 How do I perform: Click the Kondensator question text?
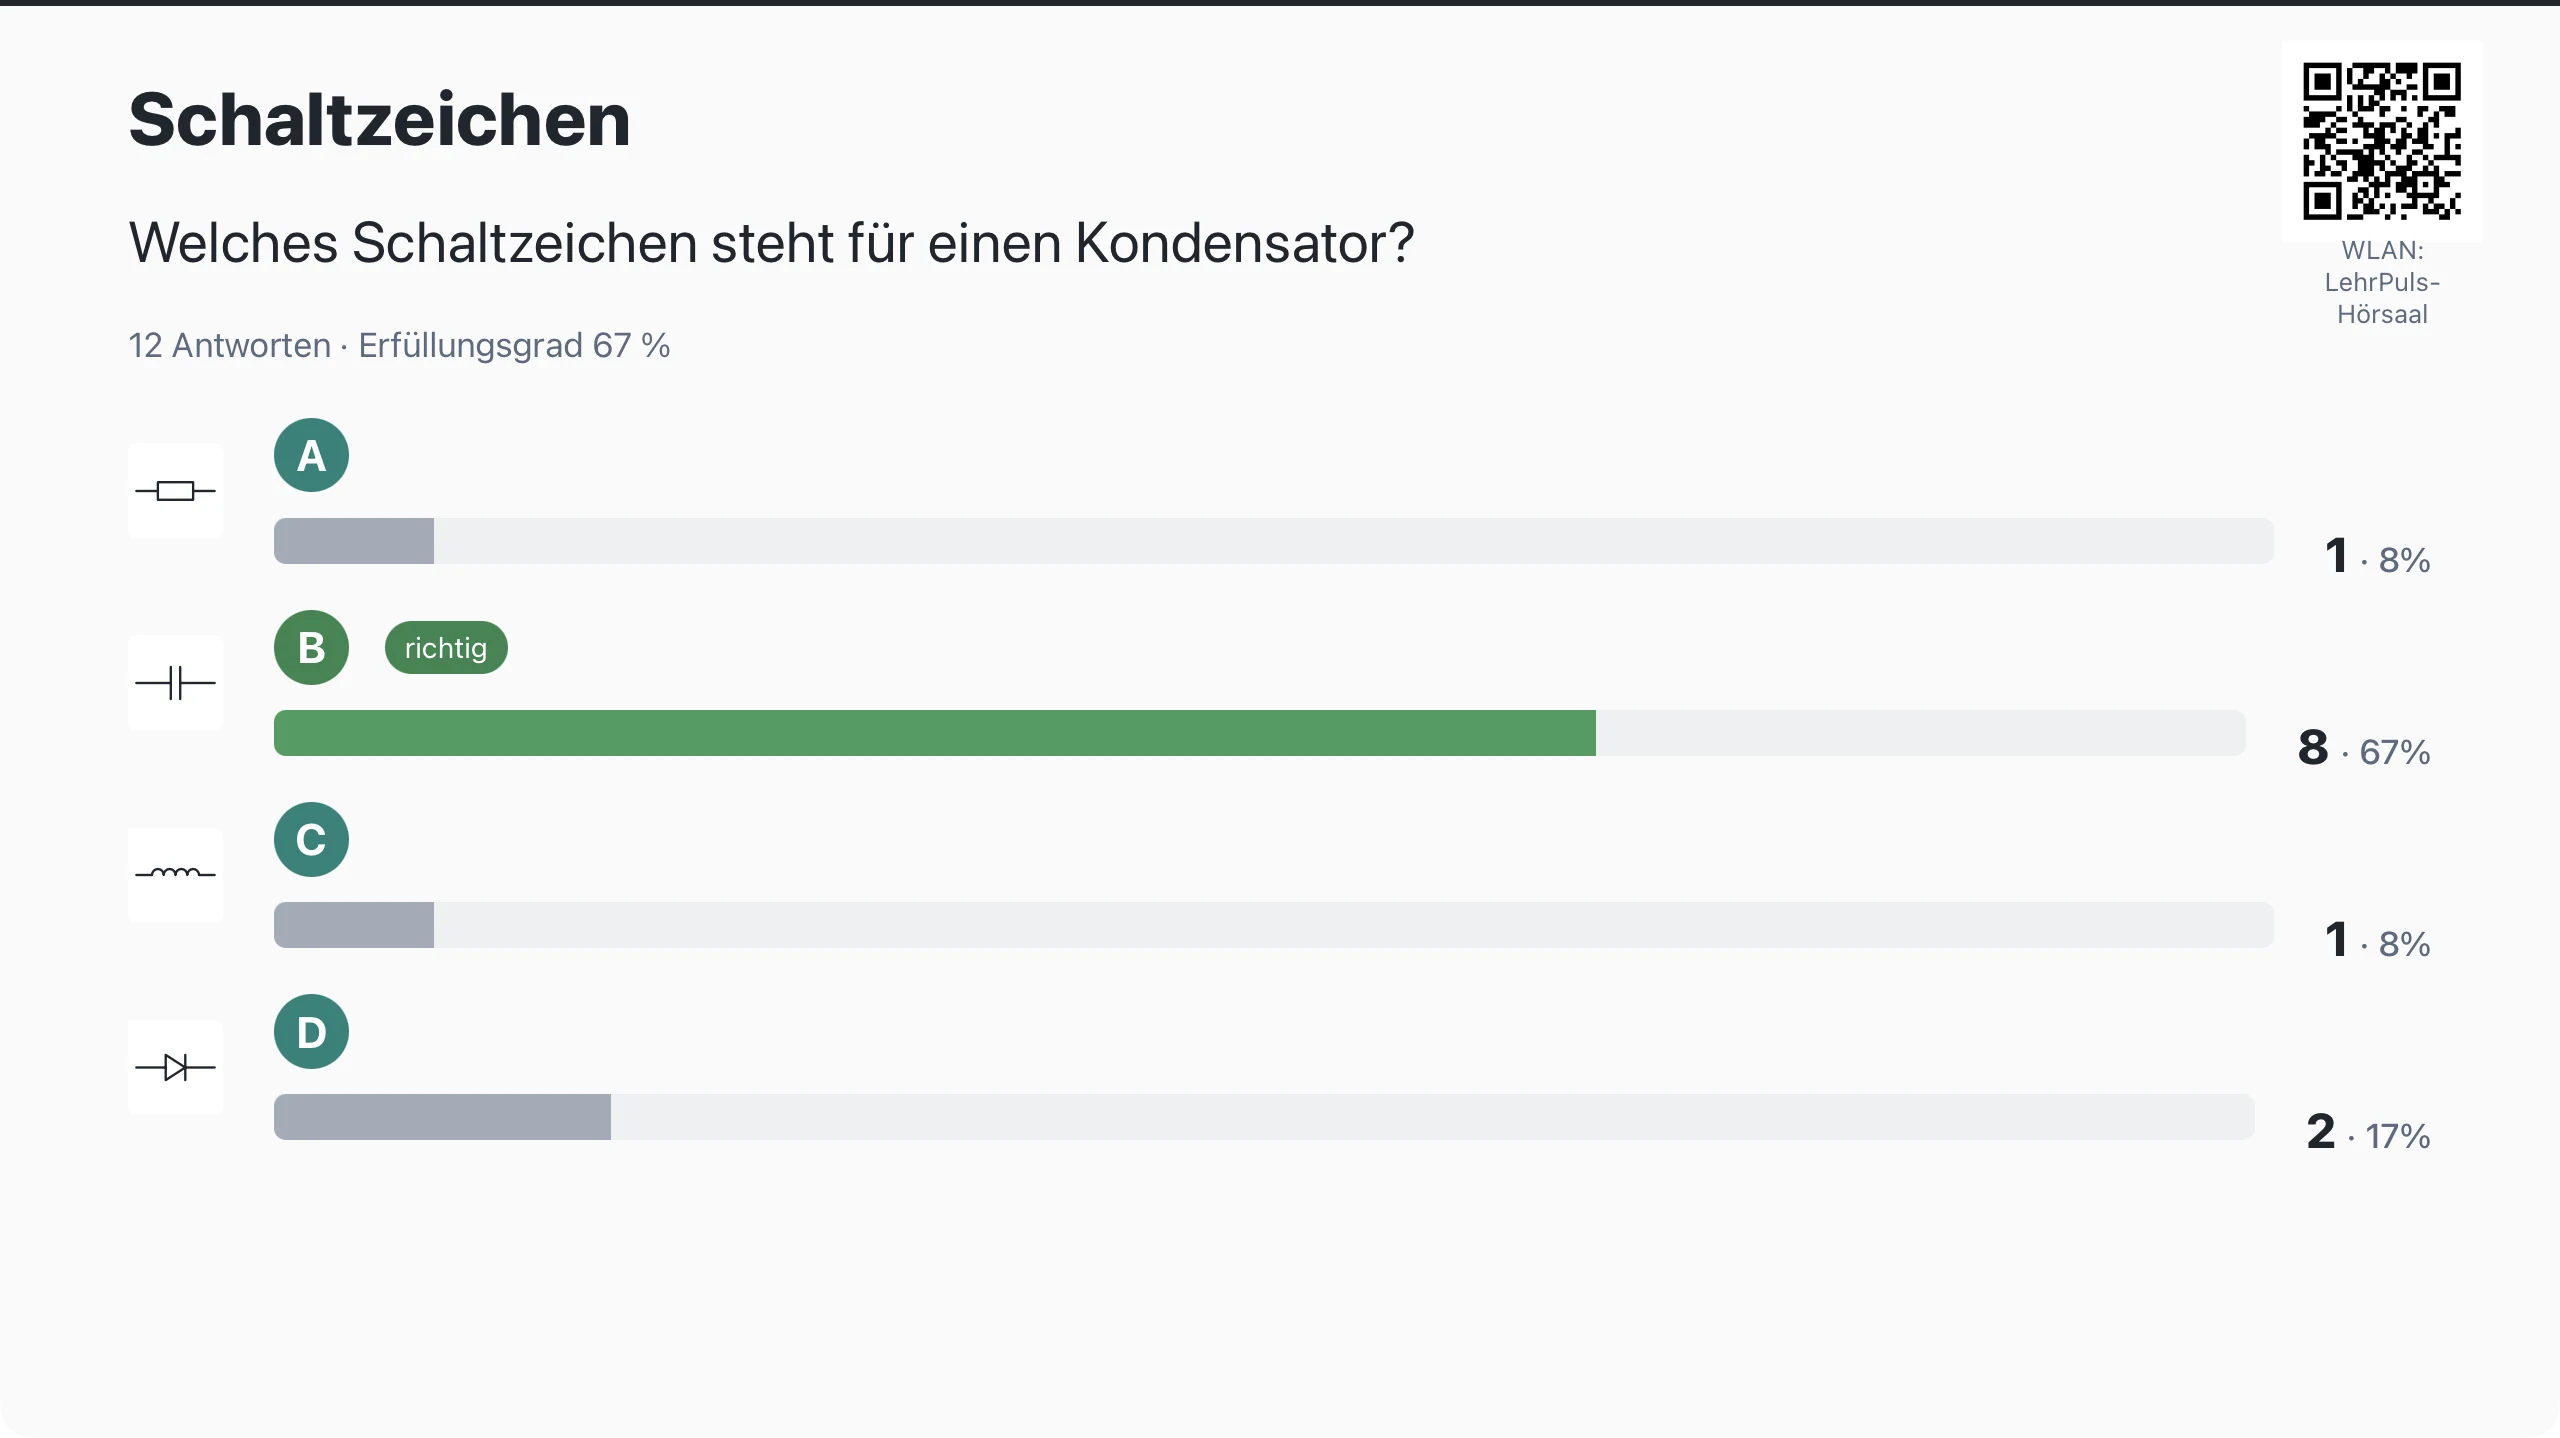click(771, 243)
